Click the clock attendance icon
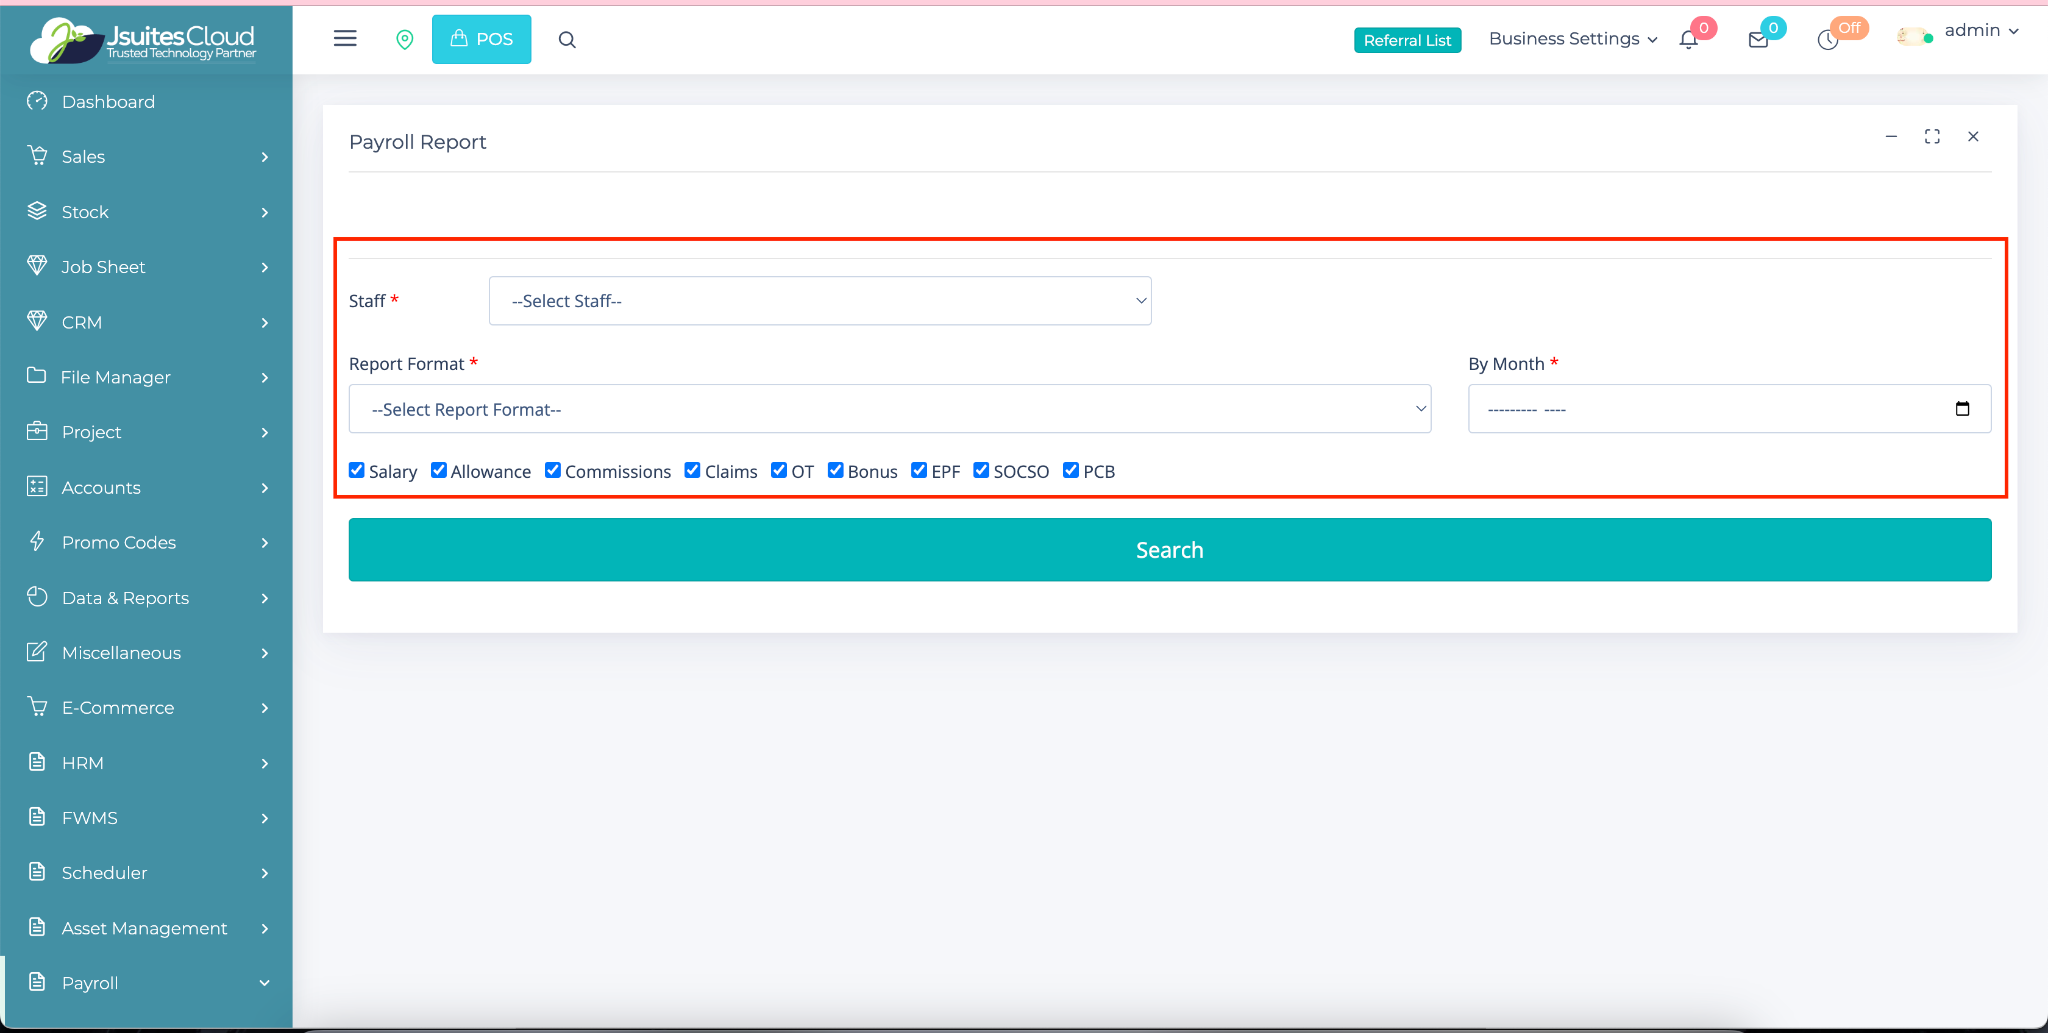The image size is (2048, 1033). [1828, 40]
